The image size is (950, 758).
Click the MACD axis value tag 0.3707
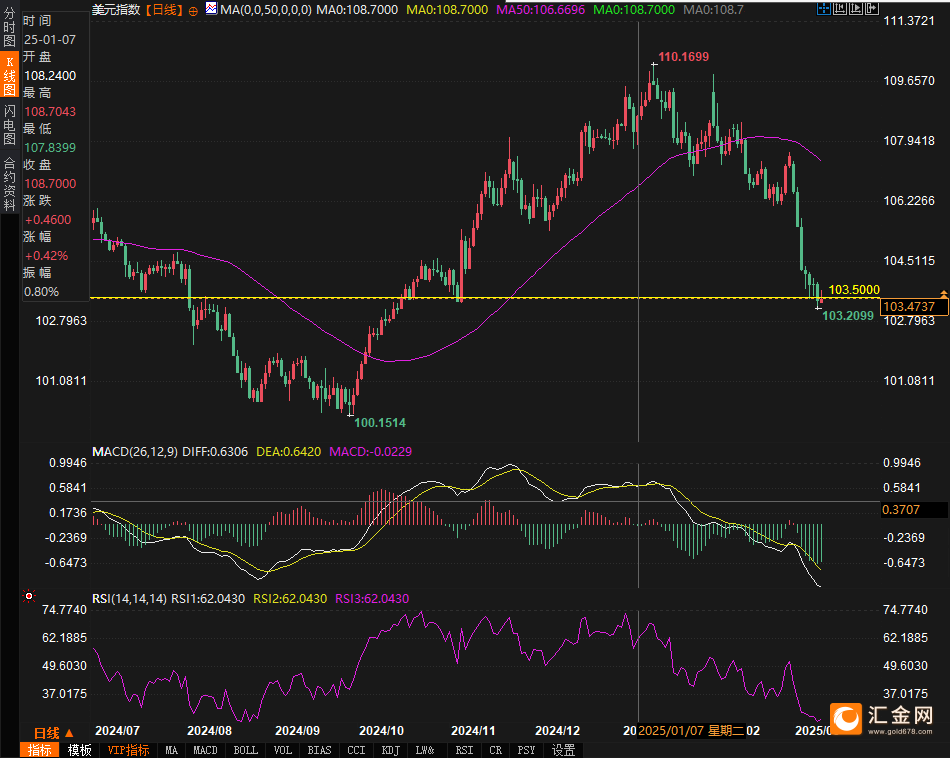(914, 510)
